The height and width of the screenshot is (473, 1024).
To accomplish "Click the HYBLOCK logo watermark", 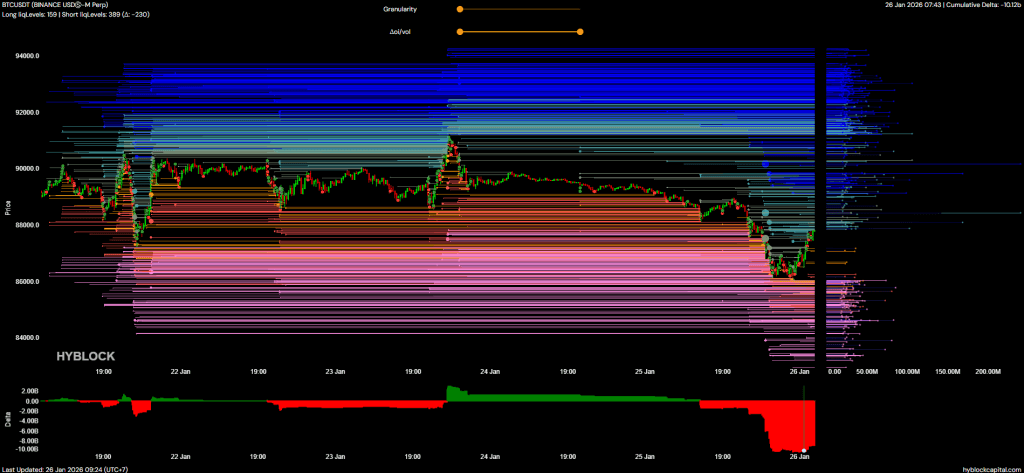I will tap(85, 356).
